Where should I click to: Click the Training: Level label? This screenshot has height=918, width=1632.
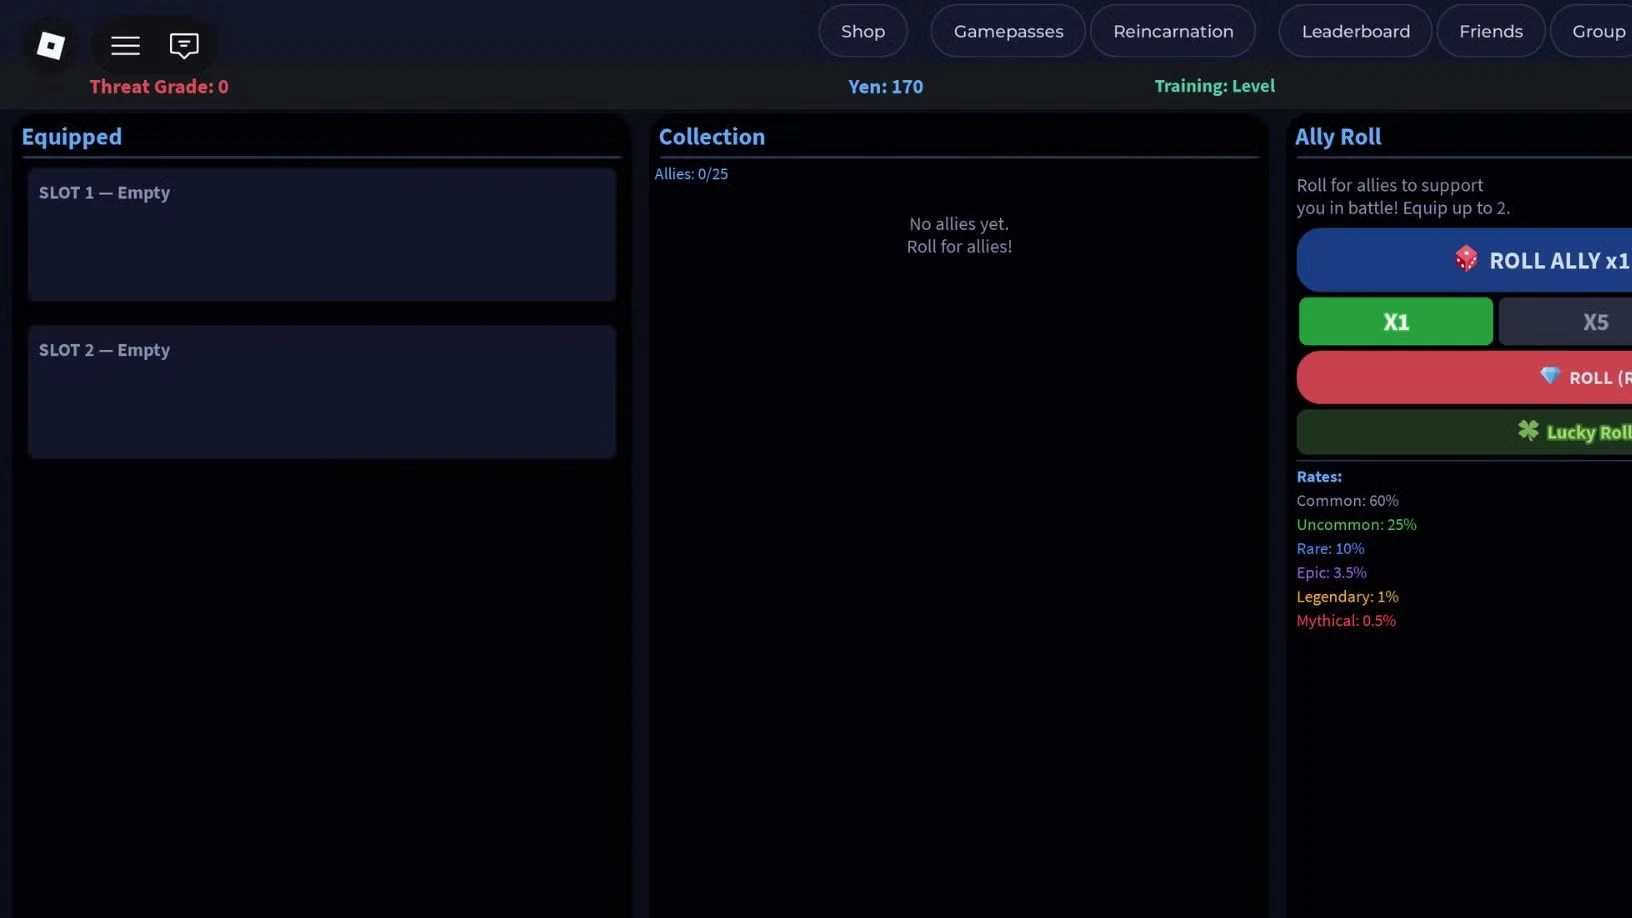pos(1215,86)
